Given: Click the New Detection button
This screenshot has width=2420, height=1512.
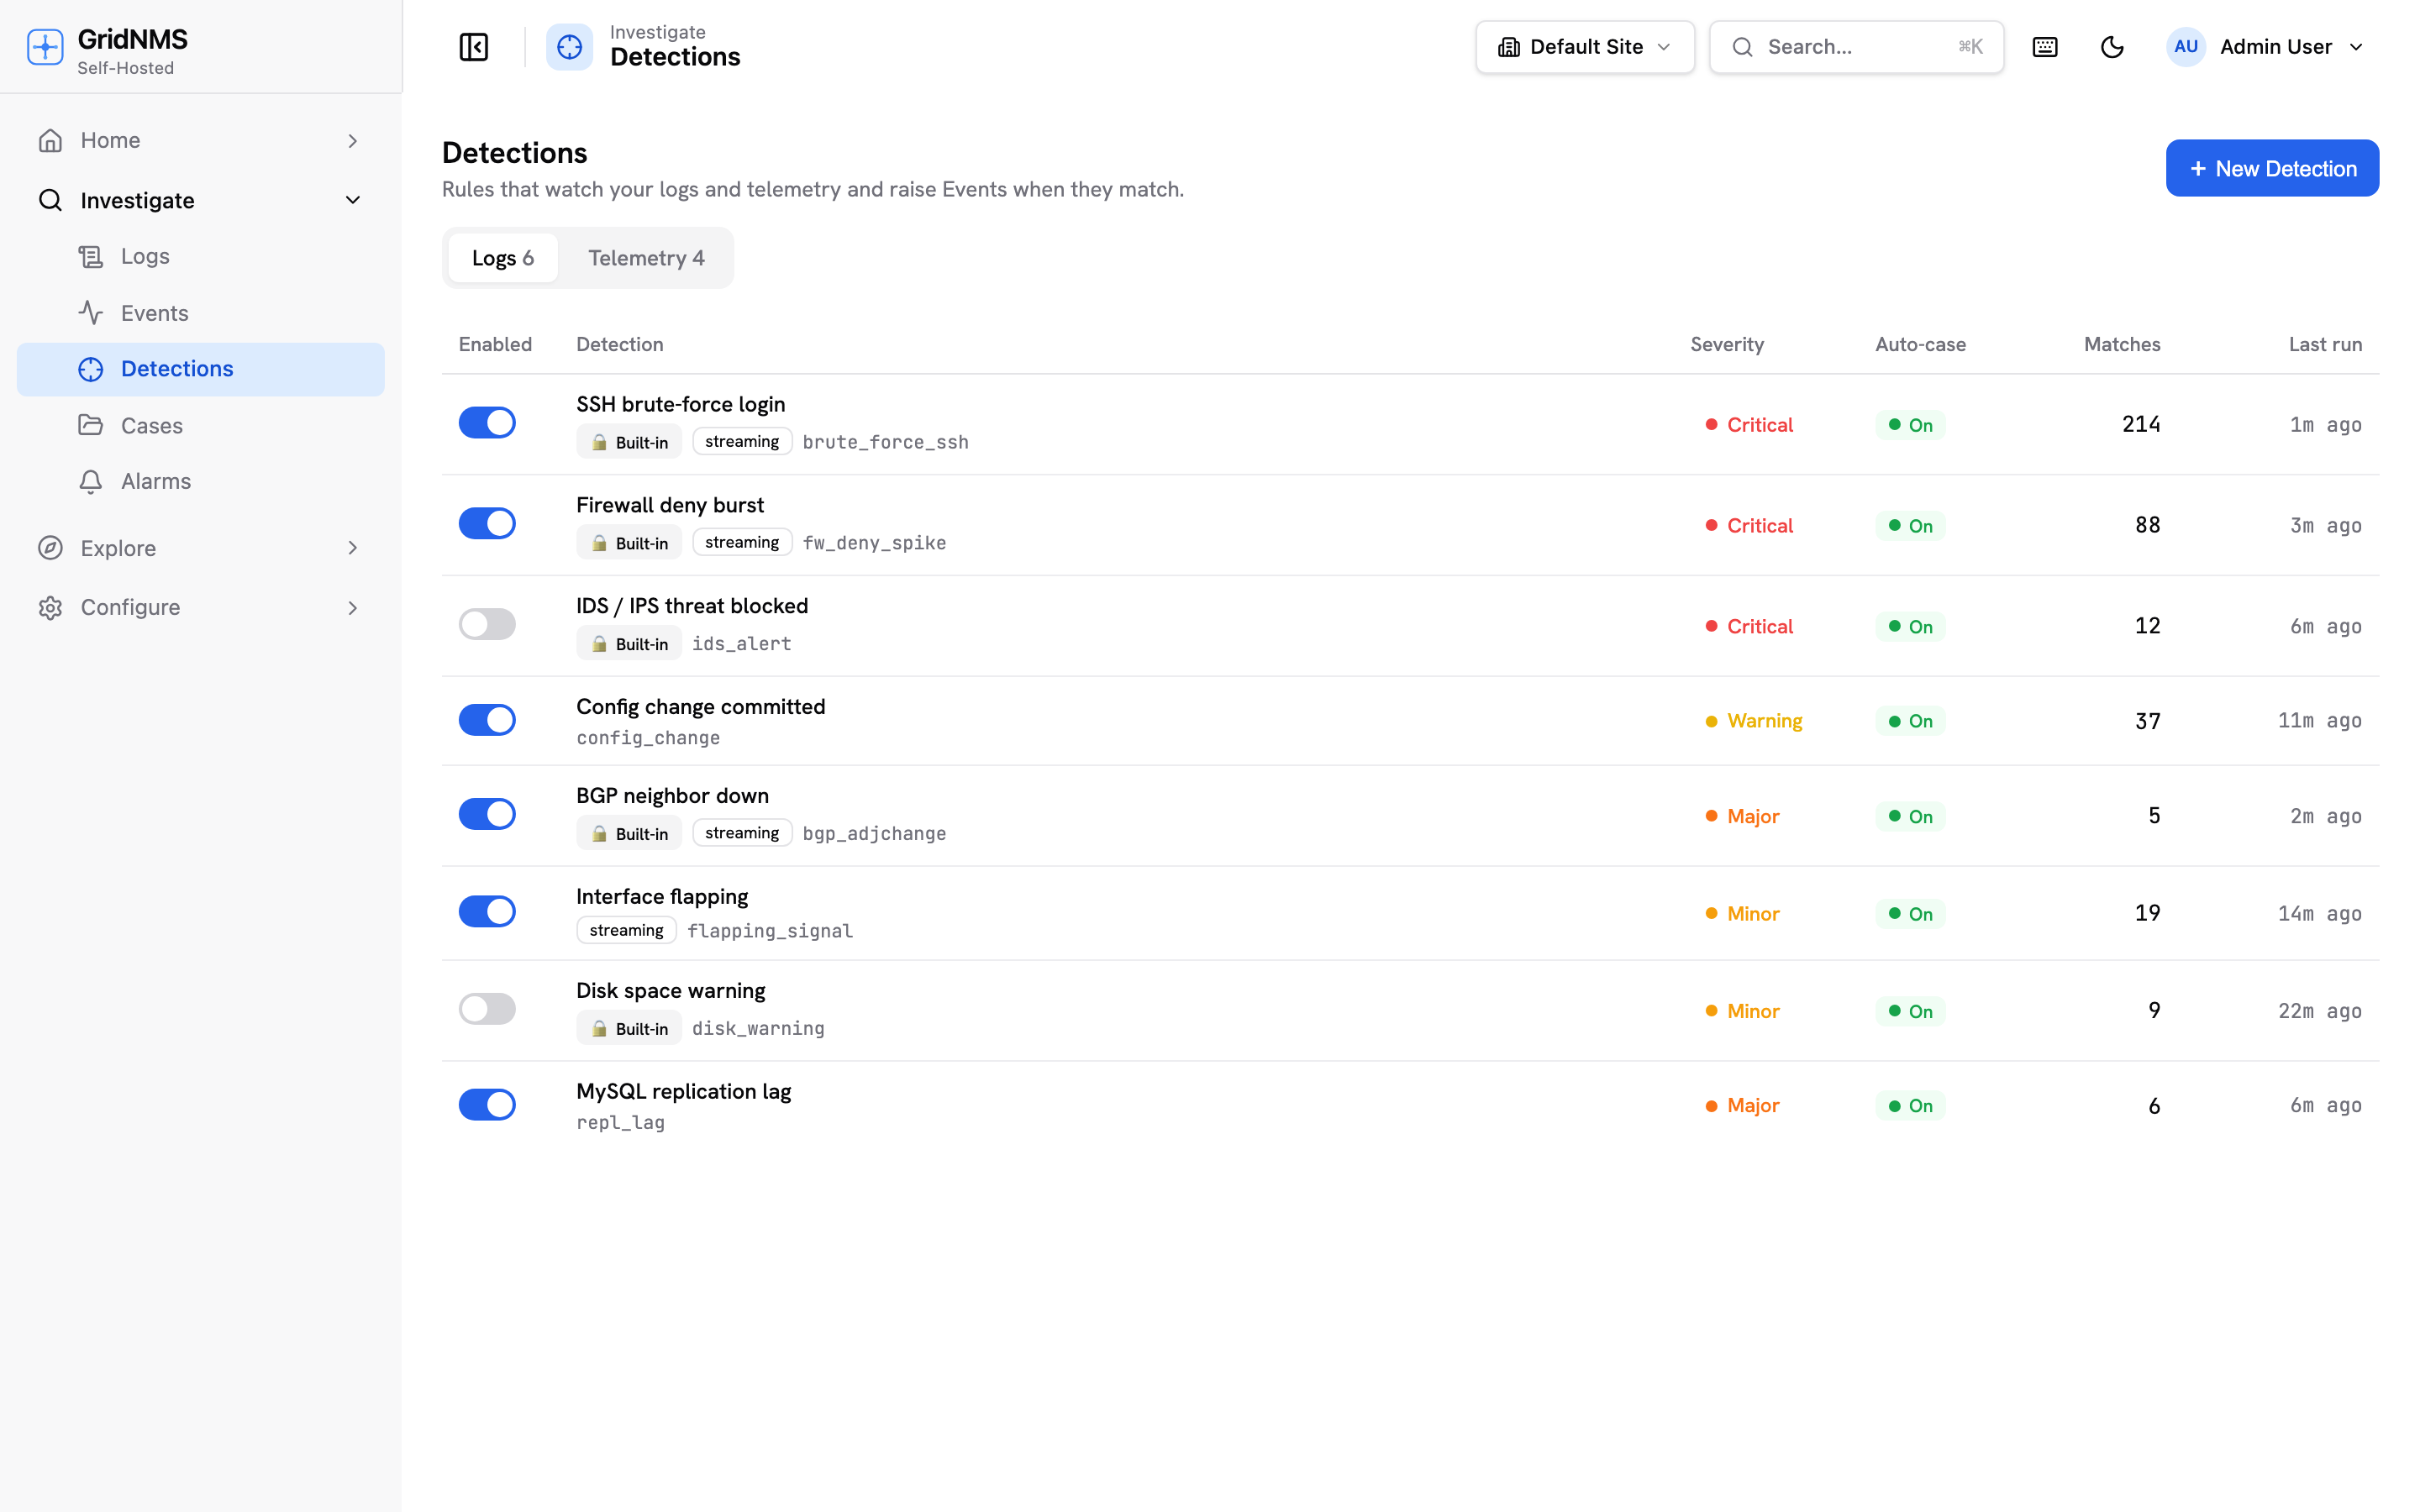Looking at the screenshot, I should point(2272,168).
